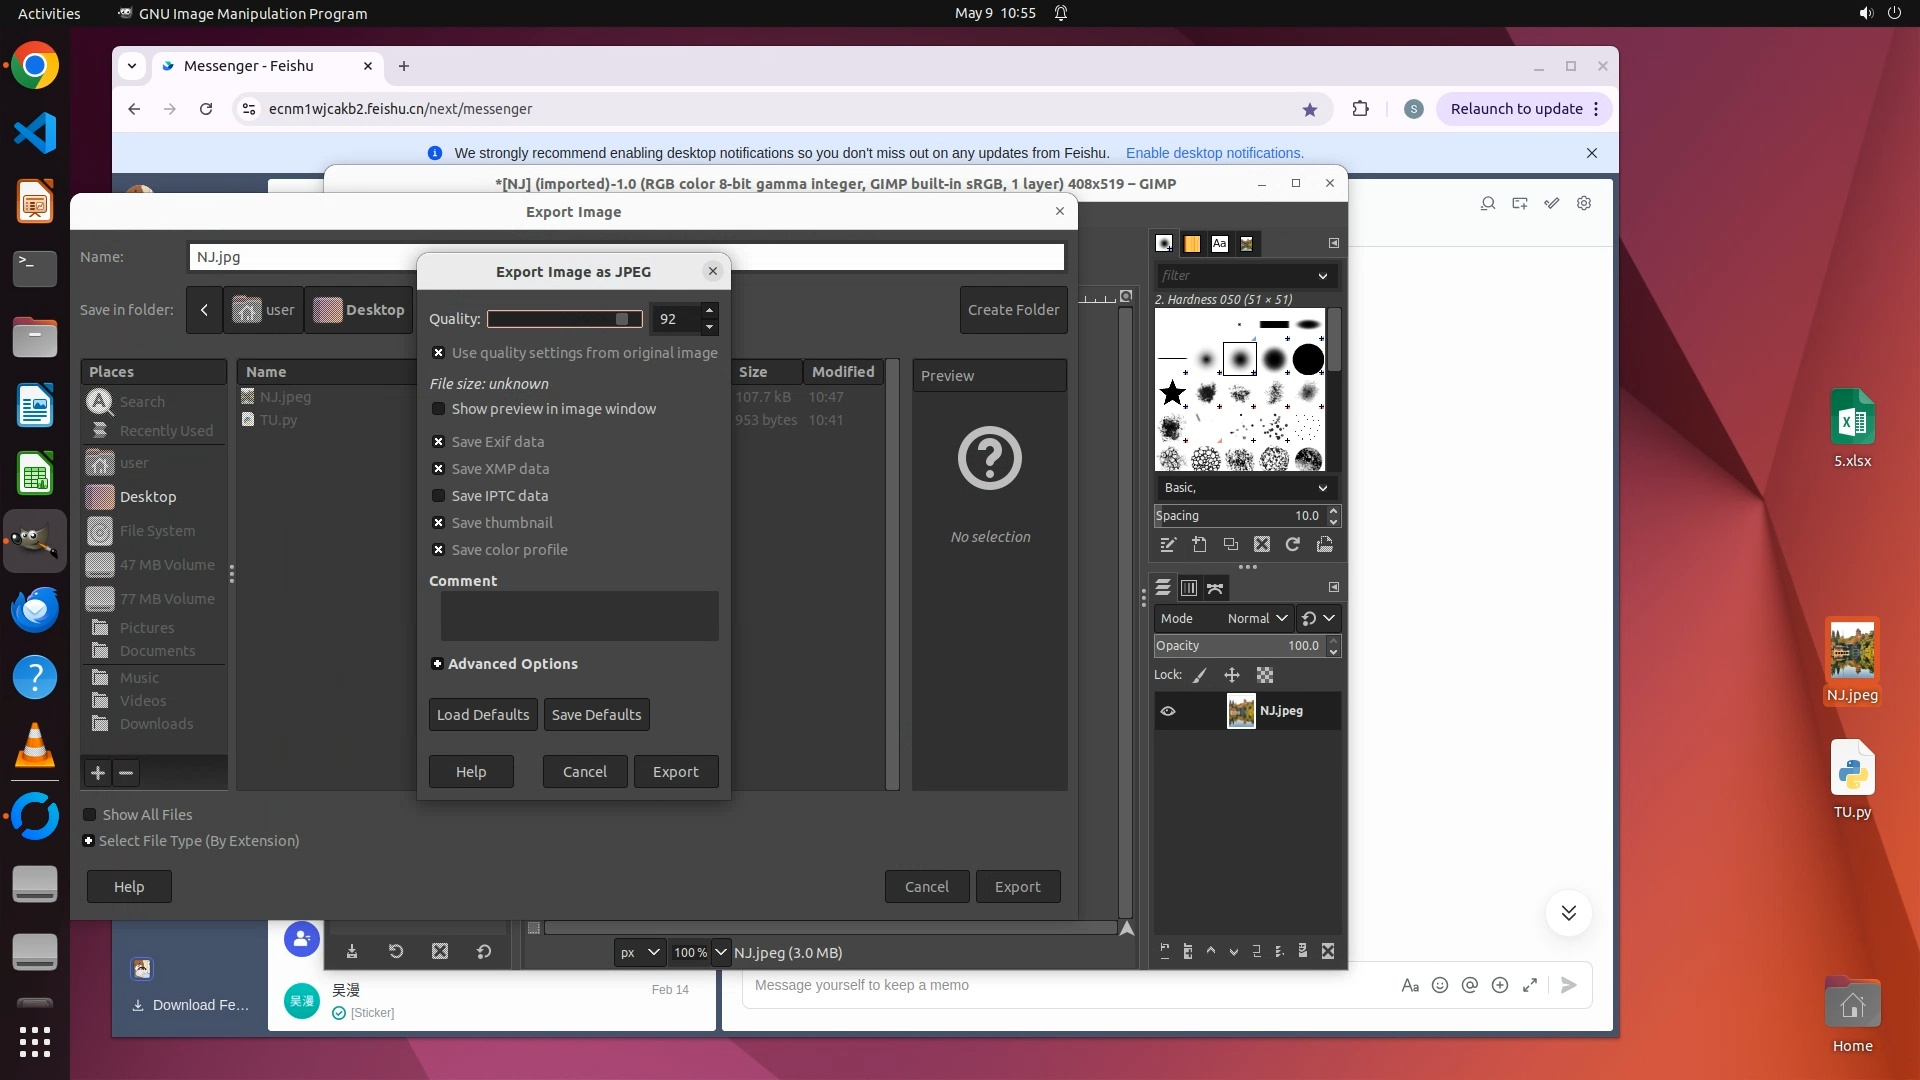Click the delete brush icon
Screen dimensions: 1920x1080
click(1262, 545)
